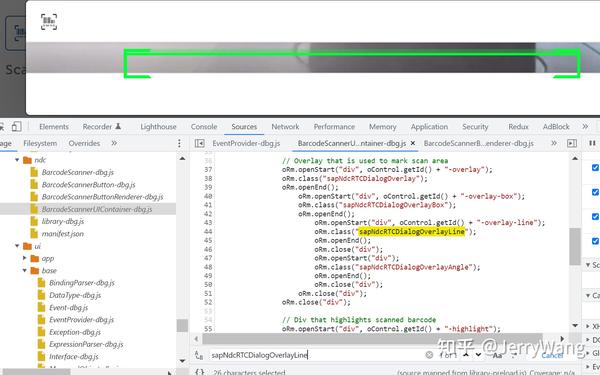Show more DevTools panels with the chevron

pyautogui.click(x=585, y=127)
